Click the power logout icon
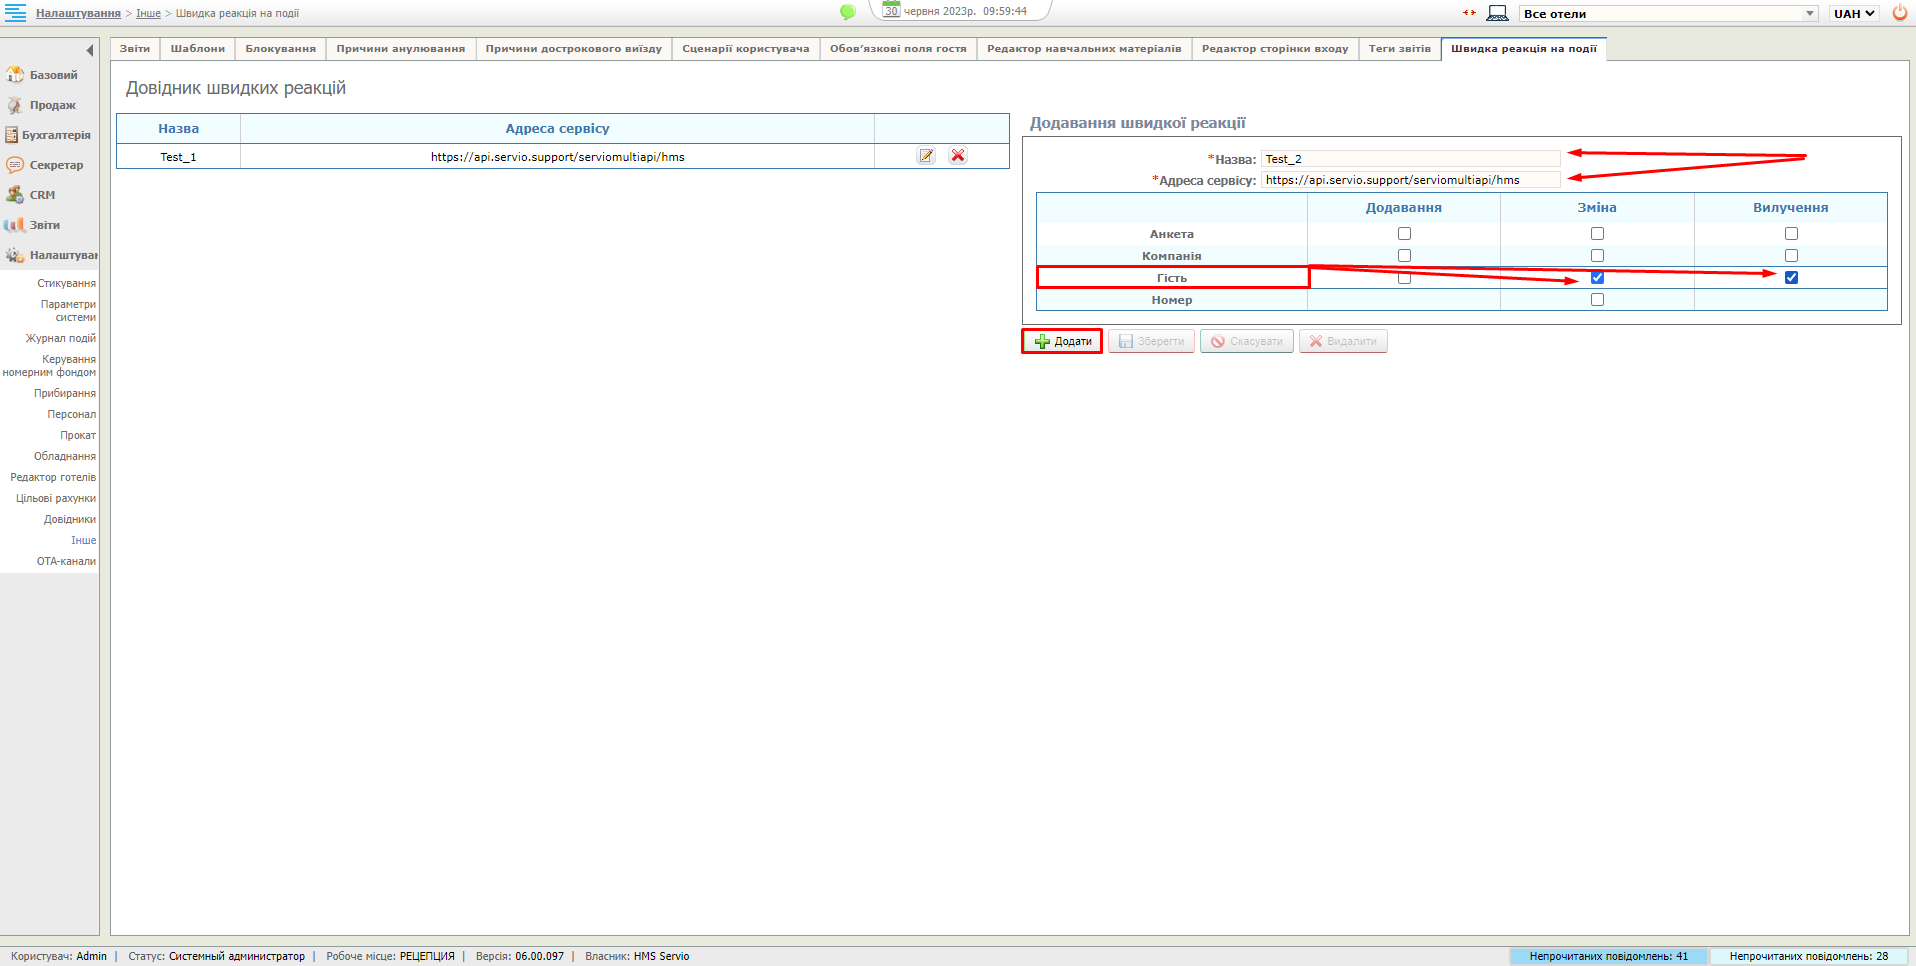Image resolution: width=1916 pixels, height=966 pixels. click(1899, 13)
